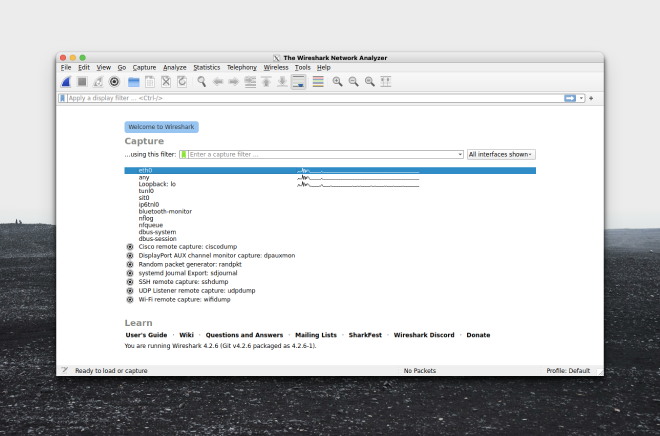The image size is (660, 436).
Task: Jump to last packet icon
Action: (x=282, y=82)
